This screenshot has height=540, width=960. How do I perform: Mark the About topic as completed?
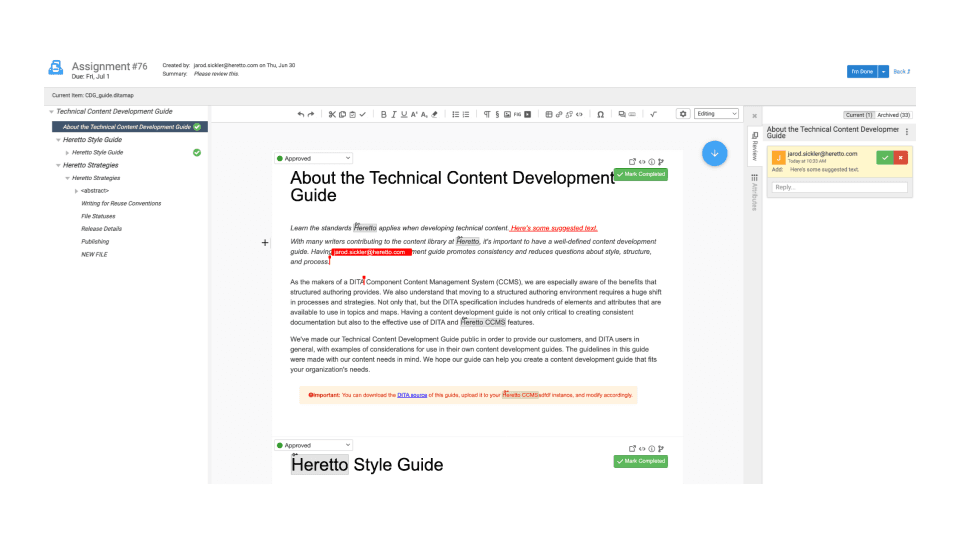pyautogui.click(x=641, y=174)
